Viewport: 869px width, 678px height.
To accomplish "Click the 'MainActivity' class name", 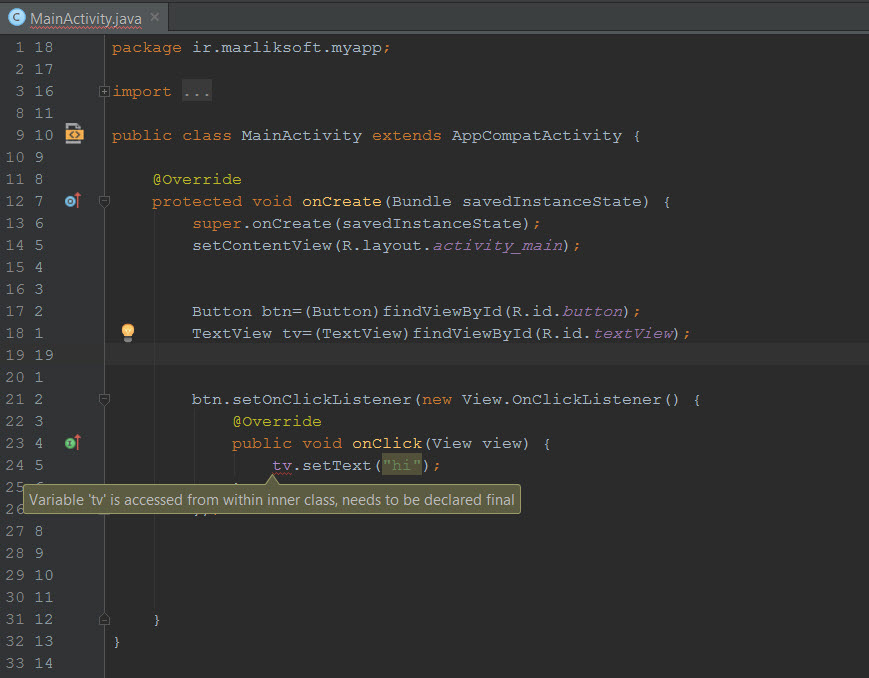I will (301, 135).
